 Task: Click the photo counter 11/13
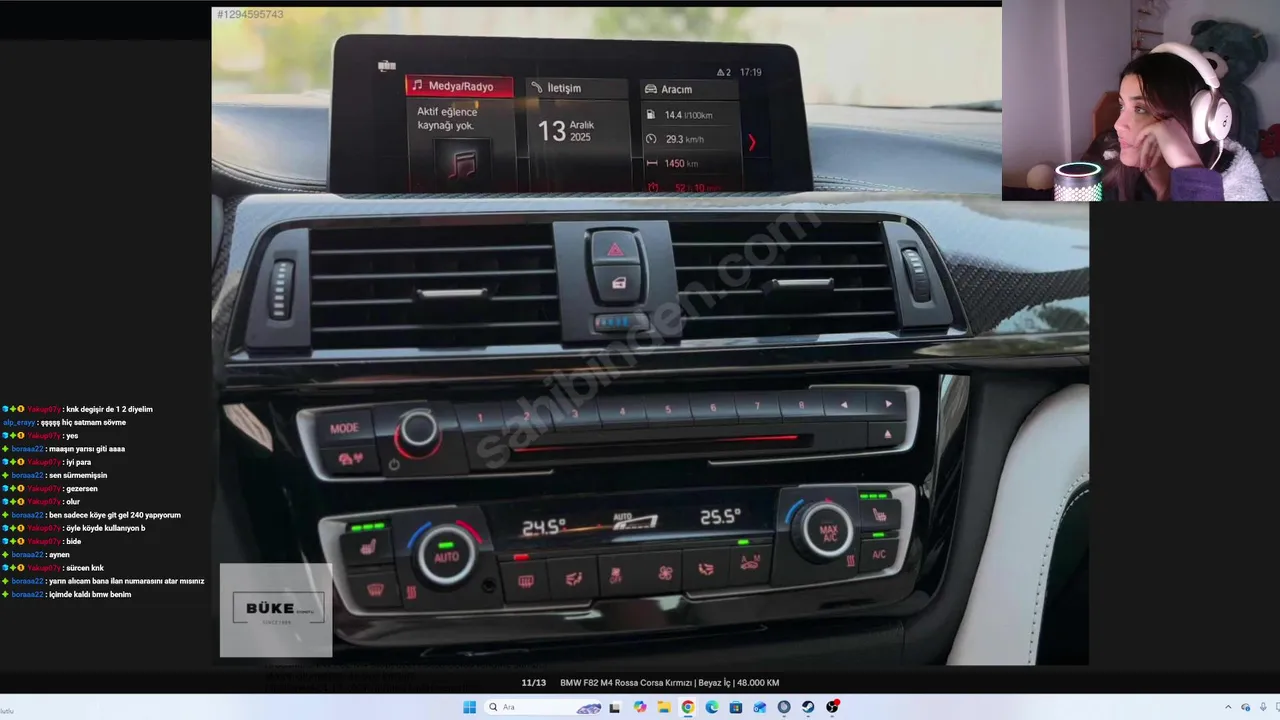tap(534, 683)
